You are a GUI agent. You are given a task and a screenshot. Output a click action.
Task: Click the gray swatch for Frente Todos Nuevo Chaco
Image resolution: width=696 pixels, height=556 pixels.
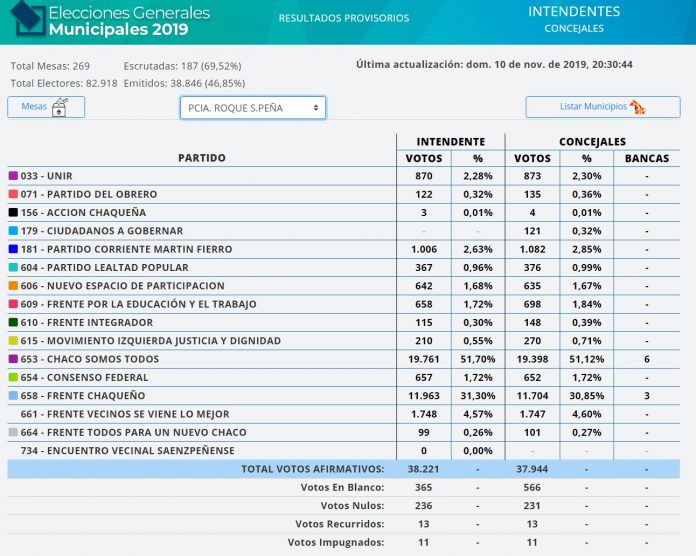point(13,432)
